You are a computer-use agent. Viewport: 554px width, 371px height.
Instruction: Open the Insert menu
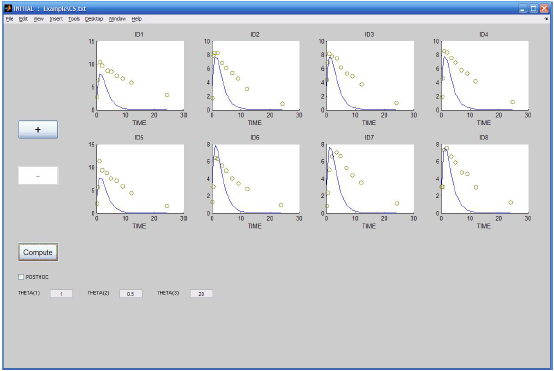[x=56, y=19]
